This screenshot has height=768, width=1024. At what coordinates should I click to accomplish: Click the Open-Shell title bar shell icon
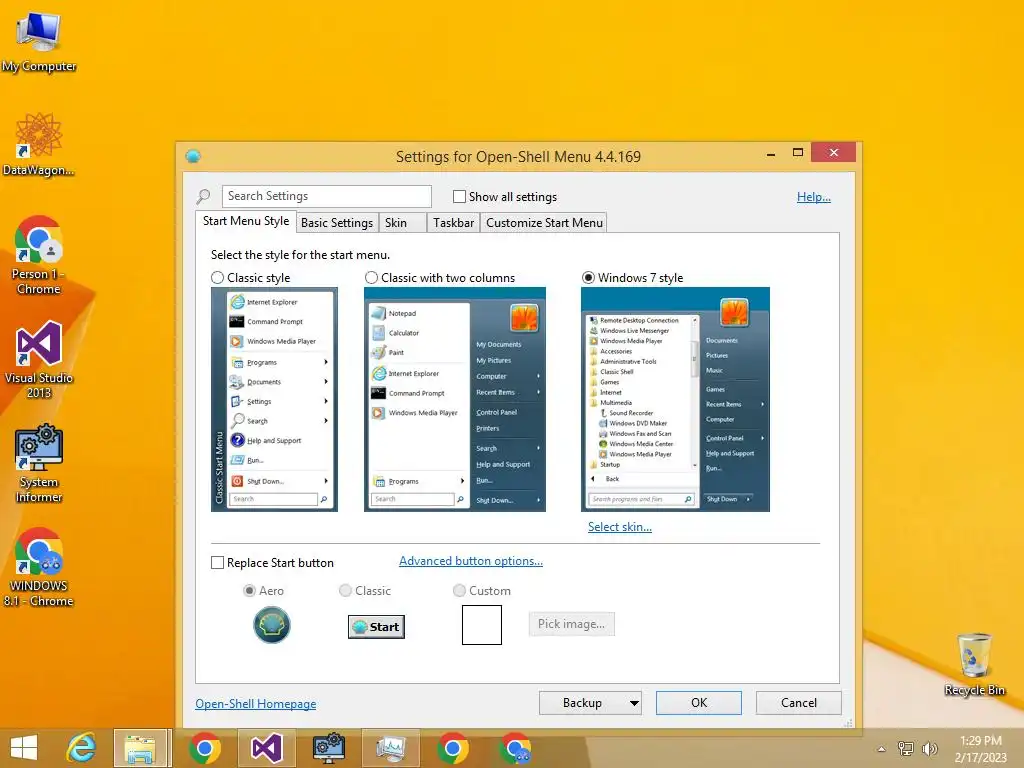tap(193, 157)
